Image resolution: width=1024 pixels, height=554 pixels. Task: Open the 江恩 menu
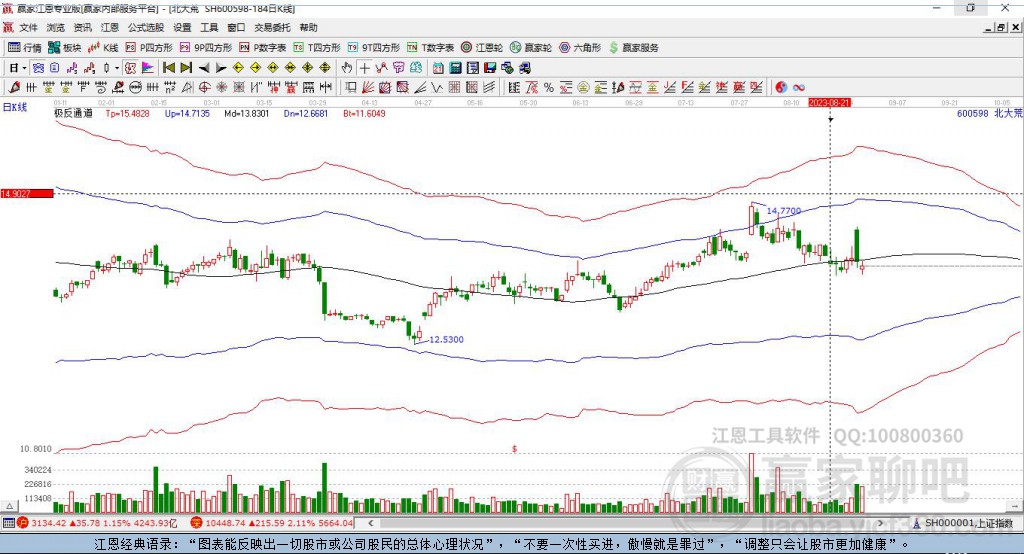[110, 27]
